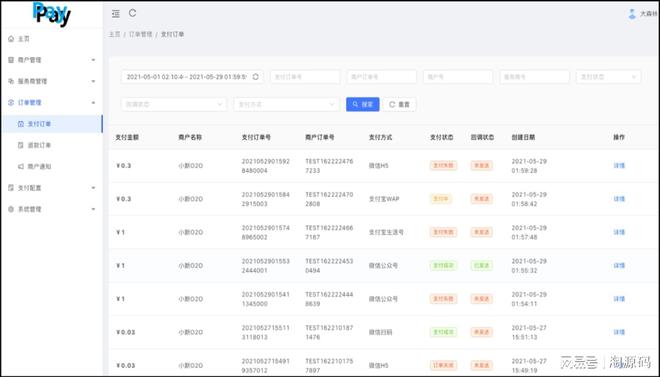Viewport: 660px width, 377px height.
Task: Click the 服务商管理 sidebar icon
Action: (x=11, y=81)
